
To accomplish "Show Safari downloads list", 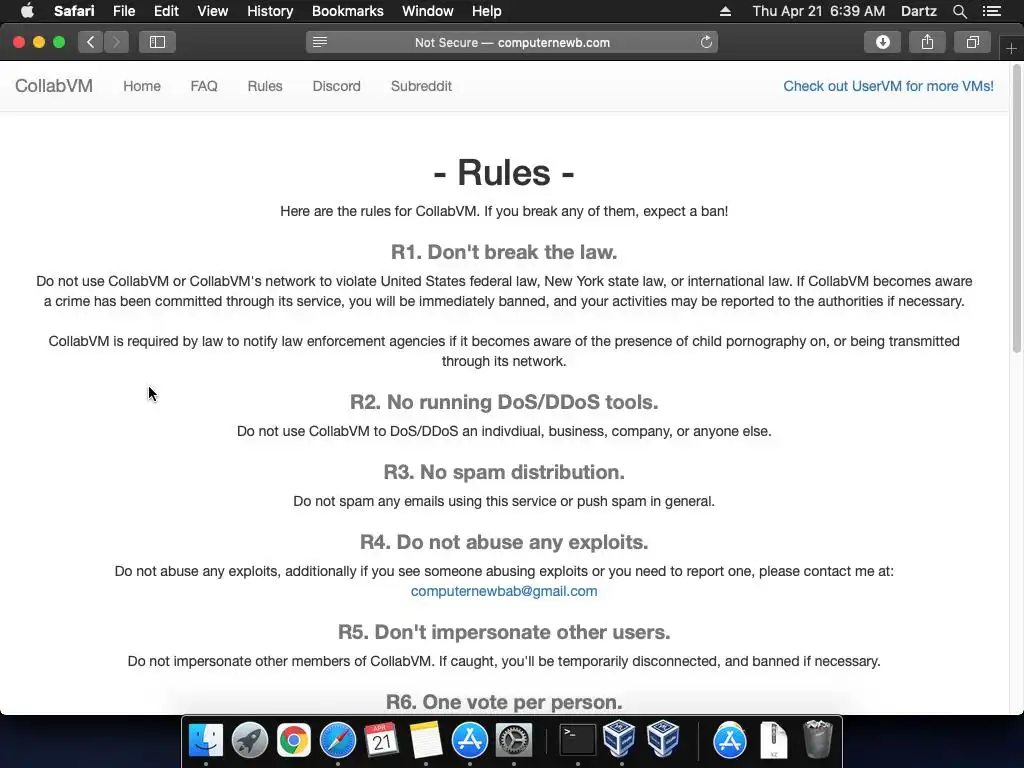I will (882, 42).
